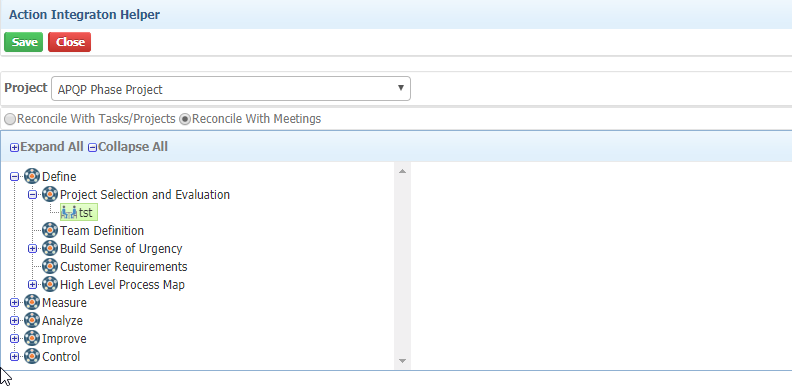Click the Control phase icon

pyautogui.click(x=32, y=356)
